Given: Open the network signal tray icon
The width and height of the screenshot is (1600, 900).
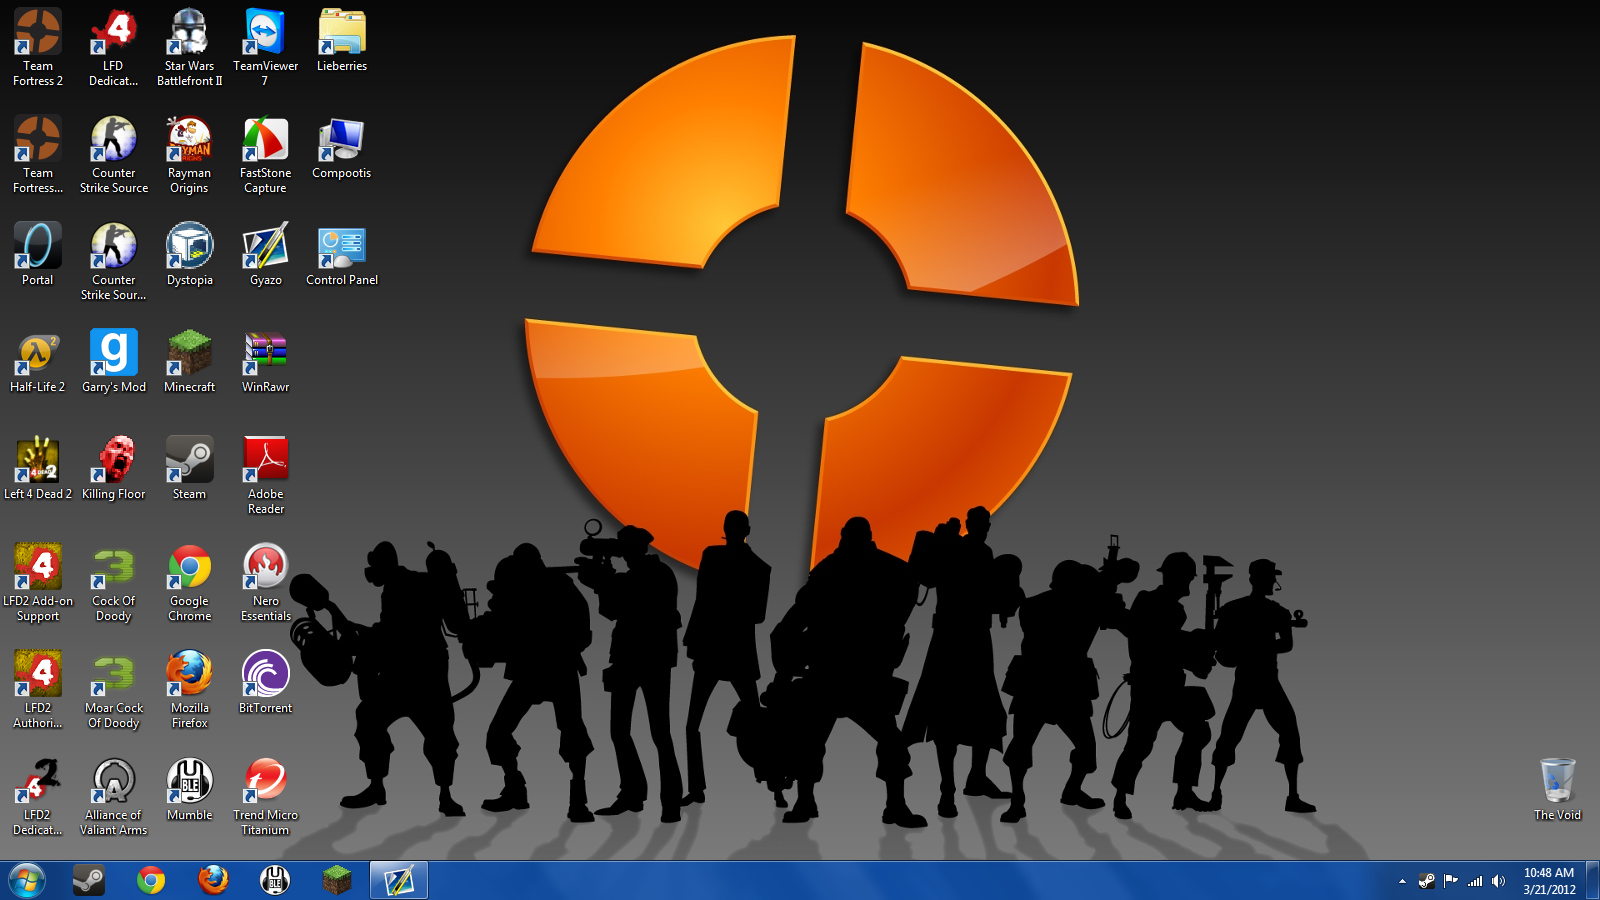Looking at the screenshot, I should 1475,881.
